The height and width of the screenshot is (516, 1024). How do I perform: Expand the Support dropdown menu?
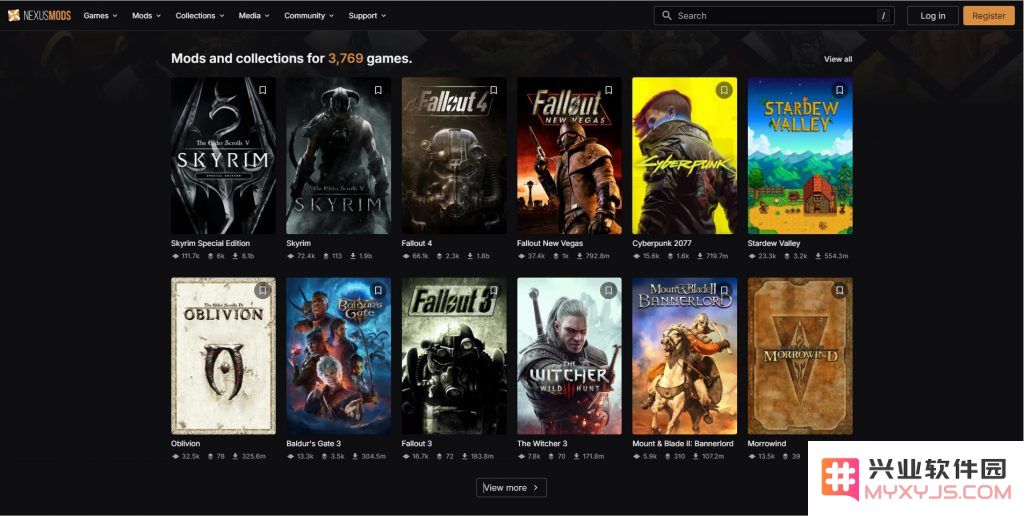pos(367,16)
